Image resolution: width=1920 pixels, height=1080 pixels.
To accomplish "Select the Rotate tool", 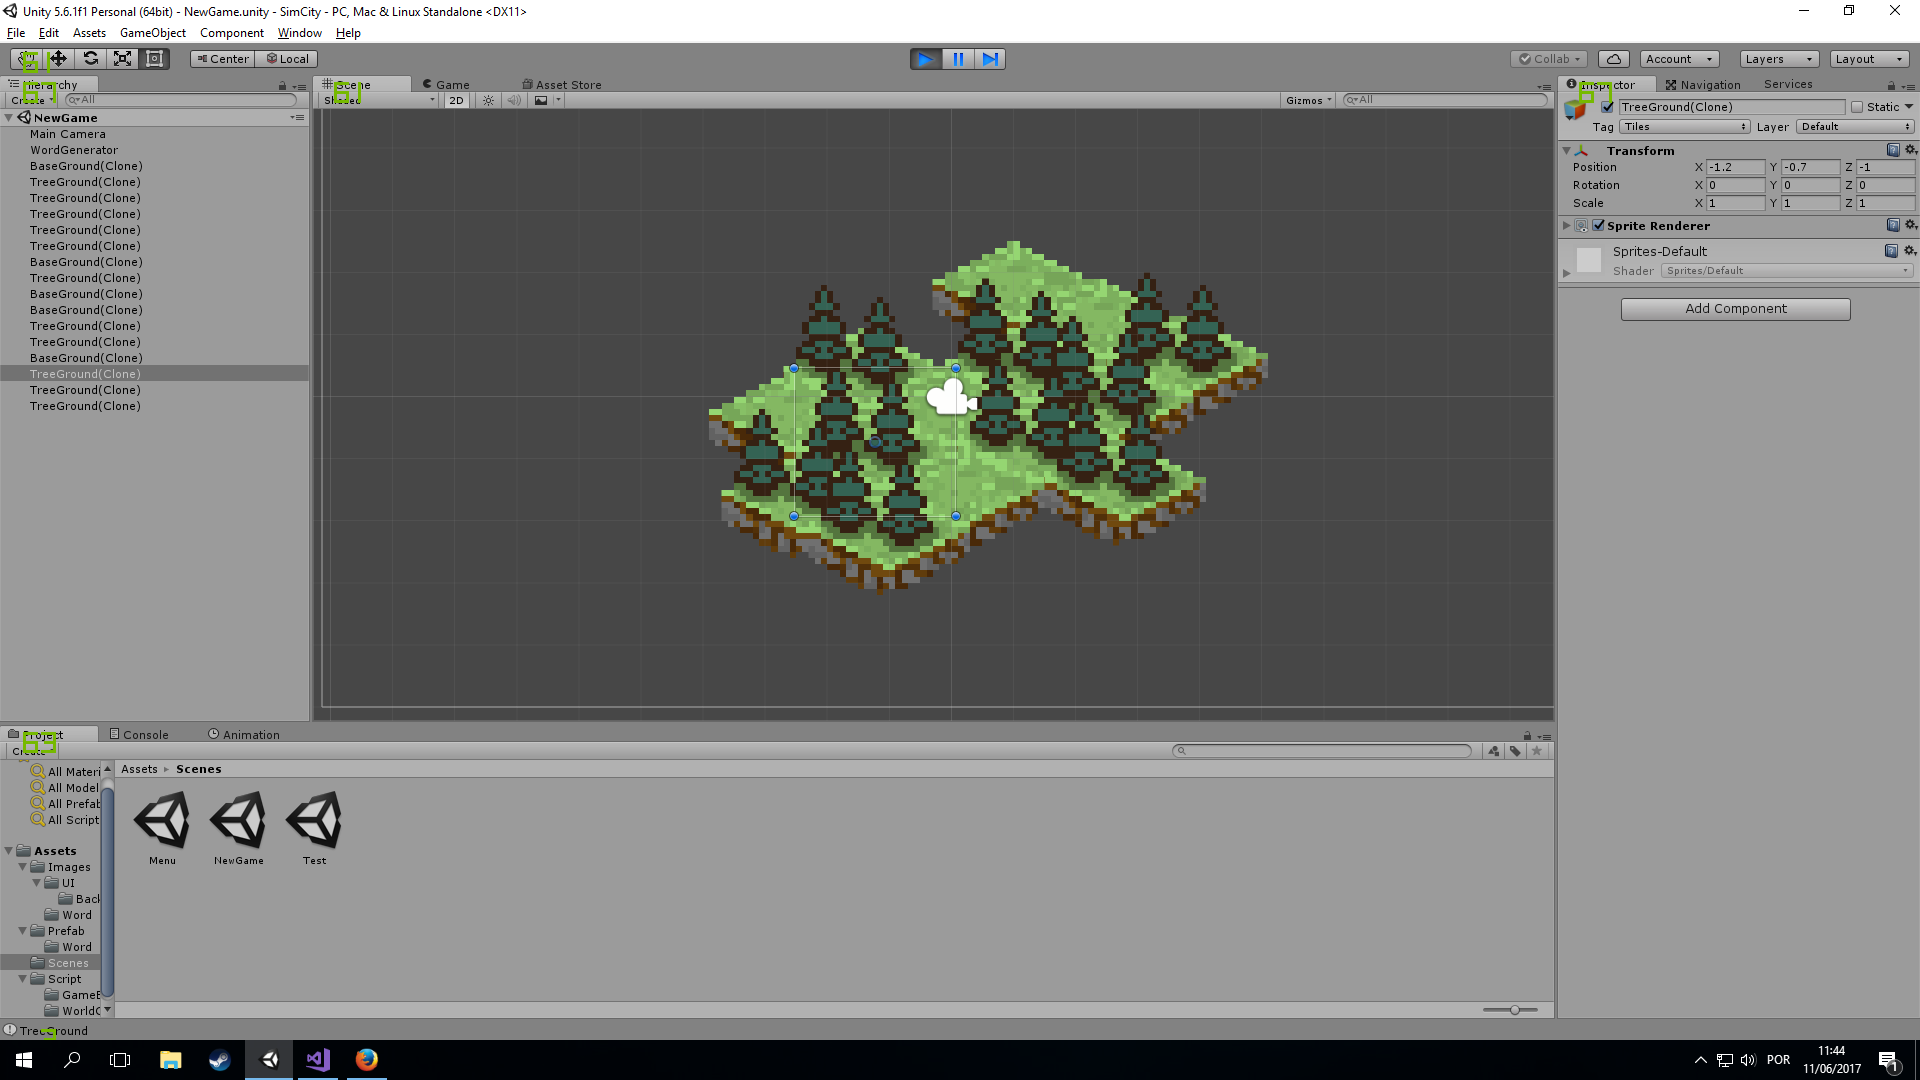I will point(90,59).
